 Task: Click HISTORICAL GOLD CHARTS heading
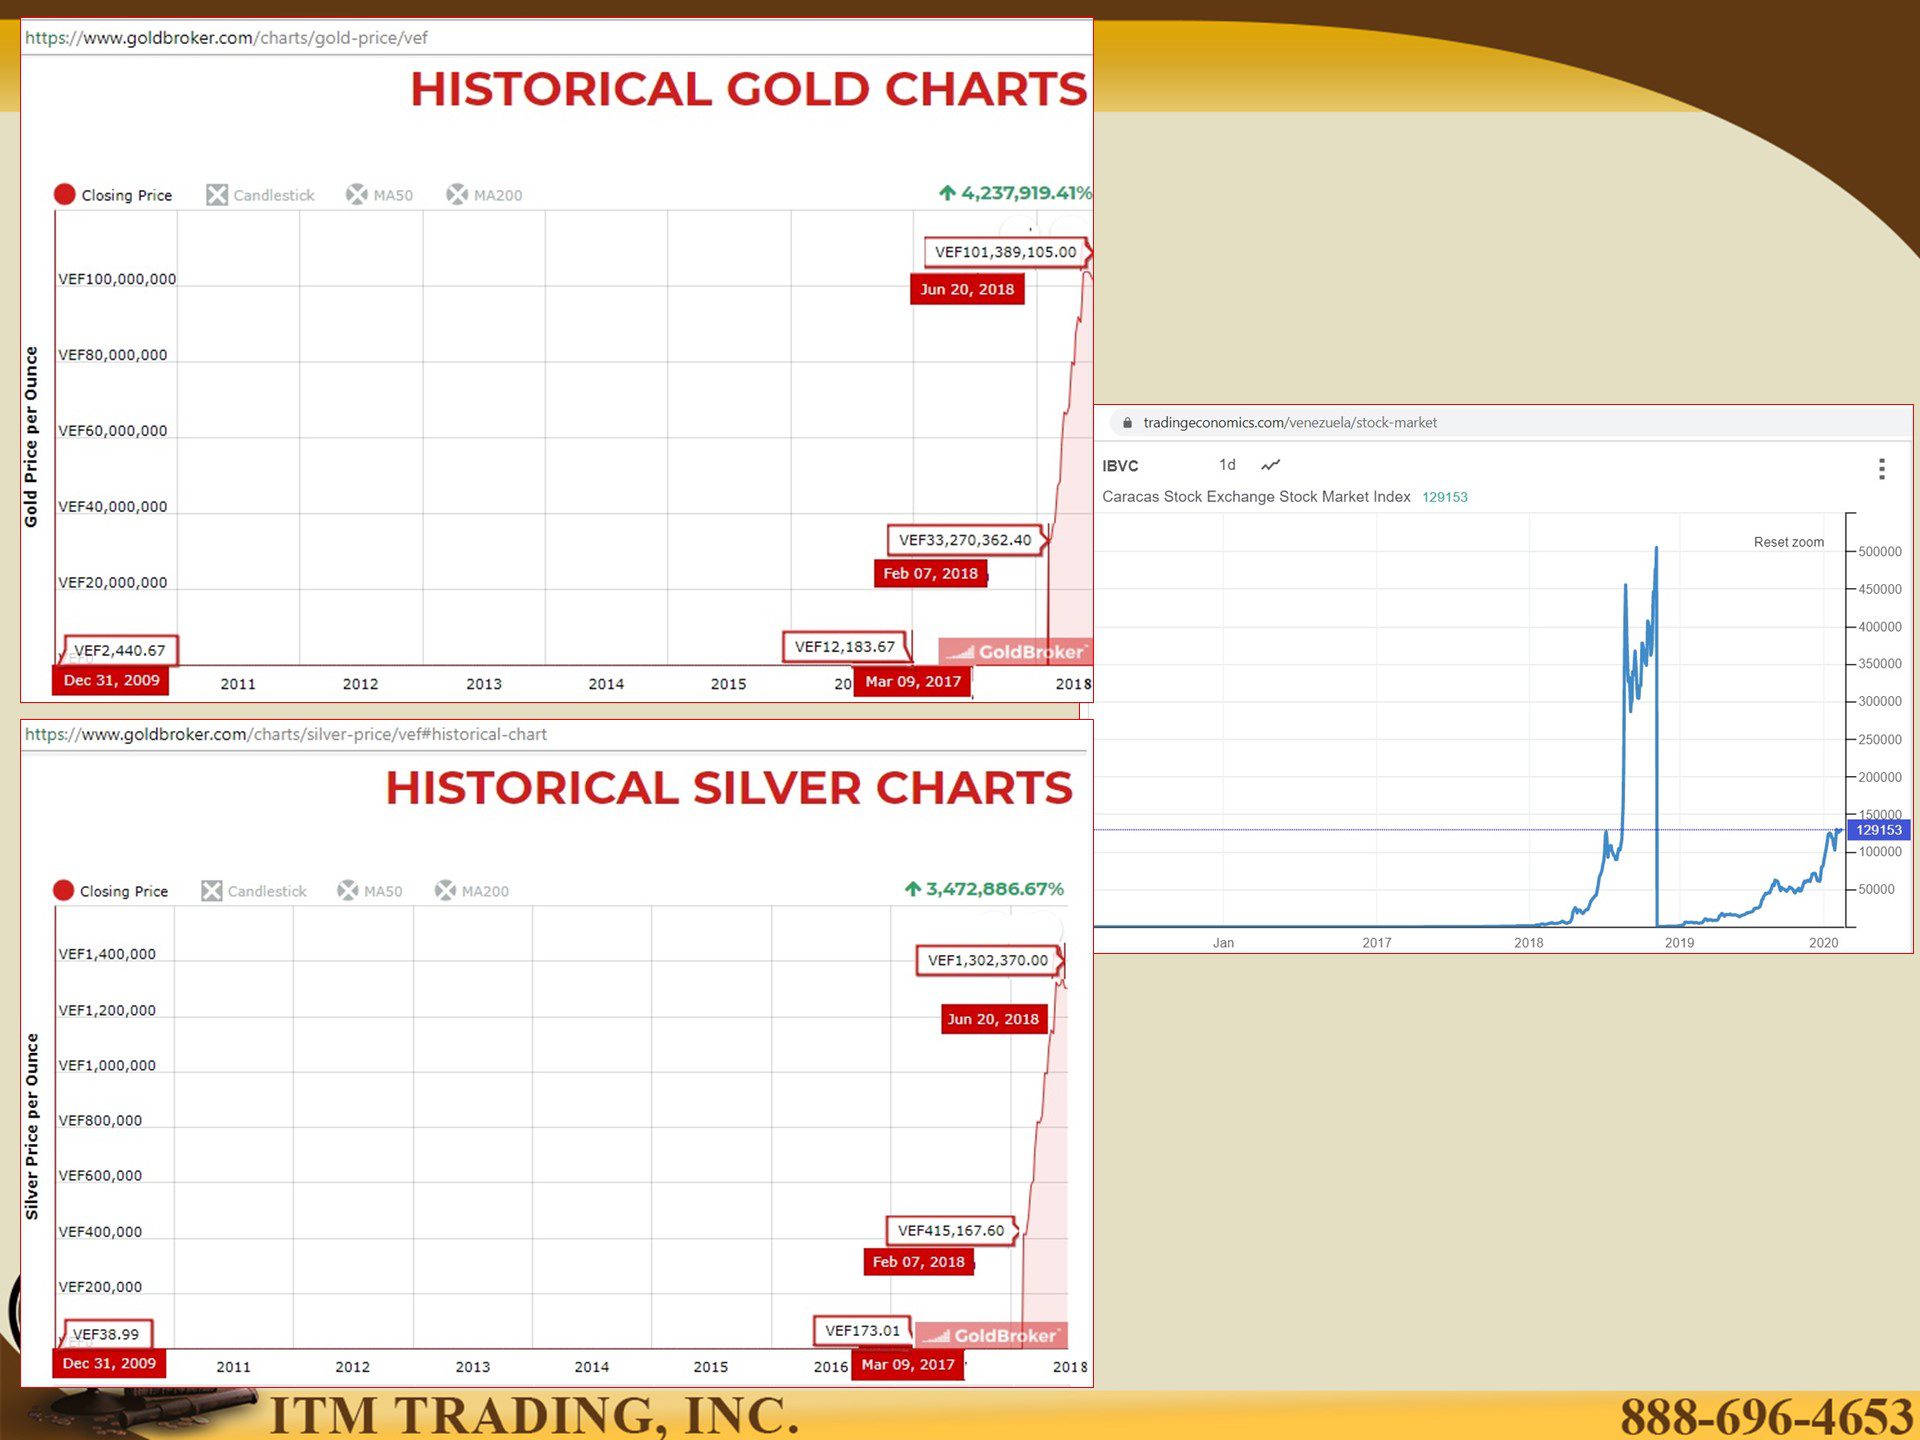(749, 89)
